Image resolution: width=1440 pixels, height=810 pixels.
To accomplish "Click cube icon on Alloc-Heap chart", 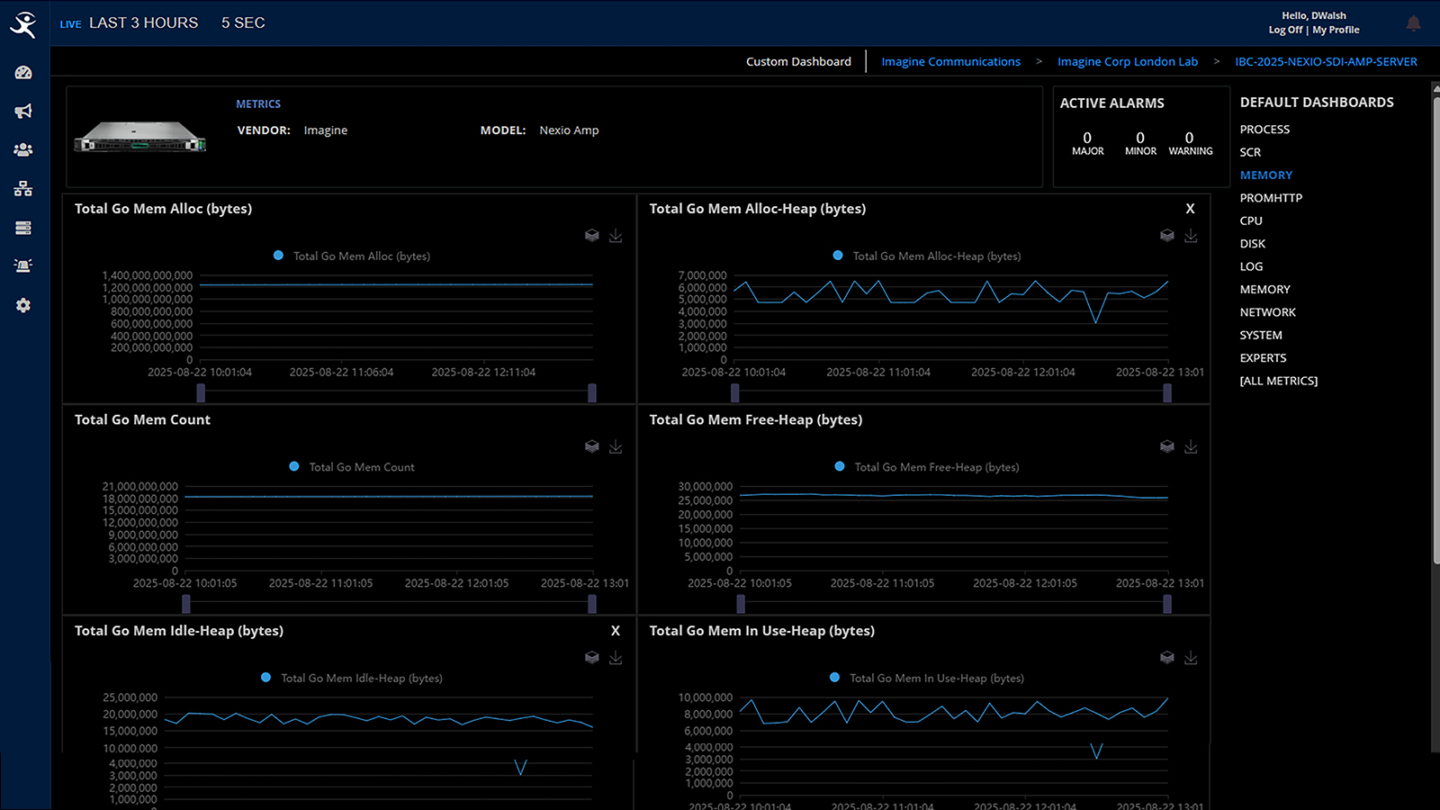I will 1167,236.
